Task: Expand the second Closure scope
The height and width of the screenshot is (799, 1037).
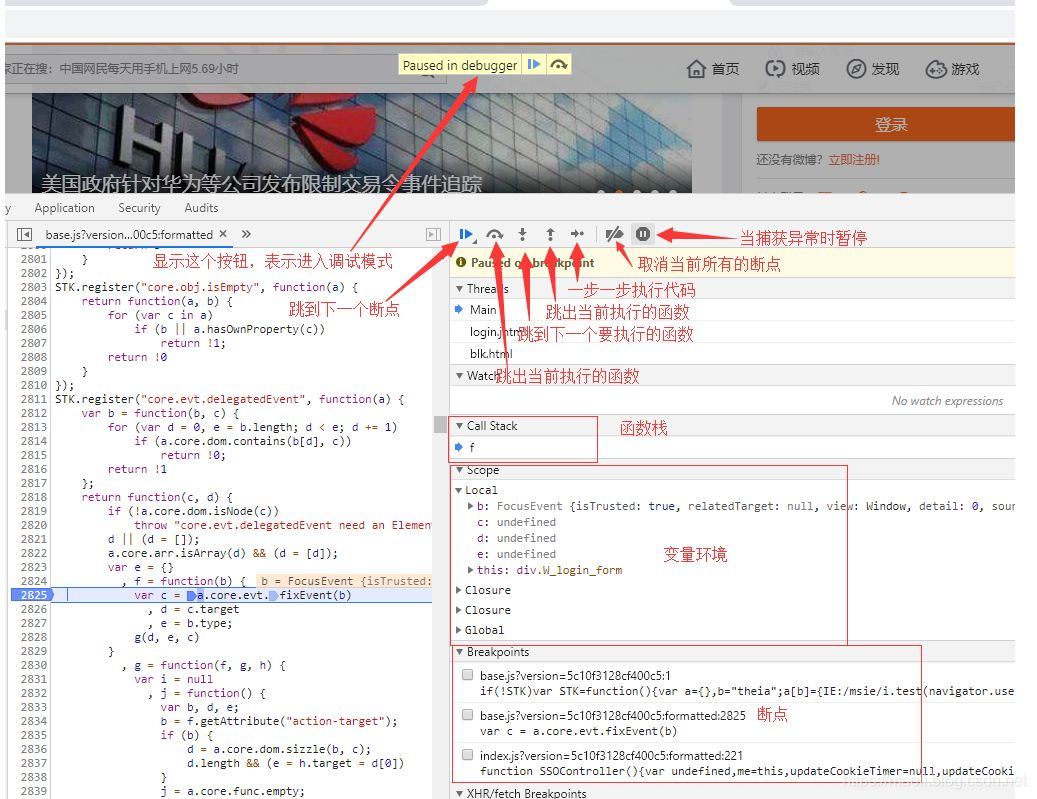Action: pos(458,610)
